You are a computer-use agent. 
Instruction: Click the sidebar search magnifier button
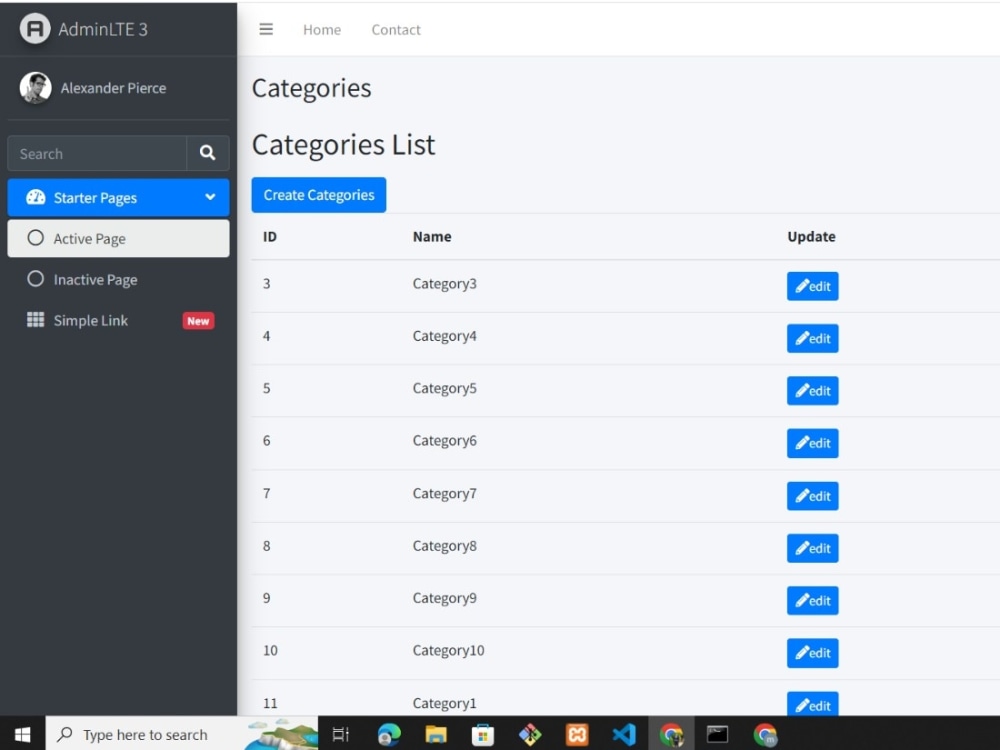(207, 153)
